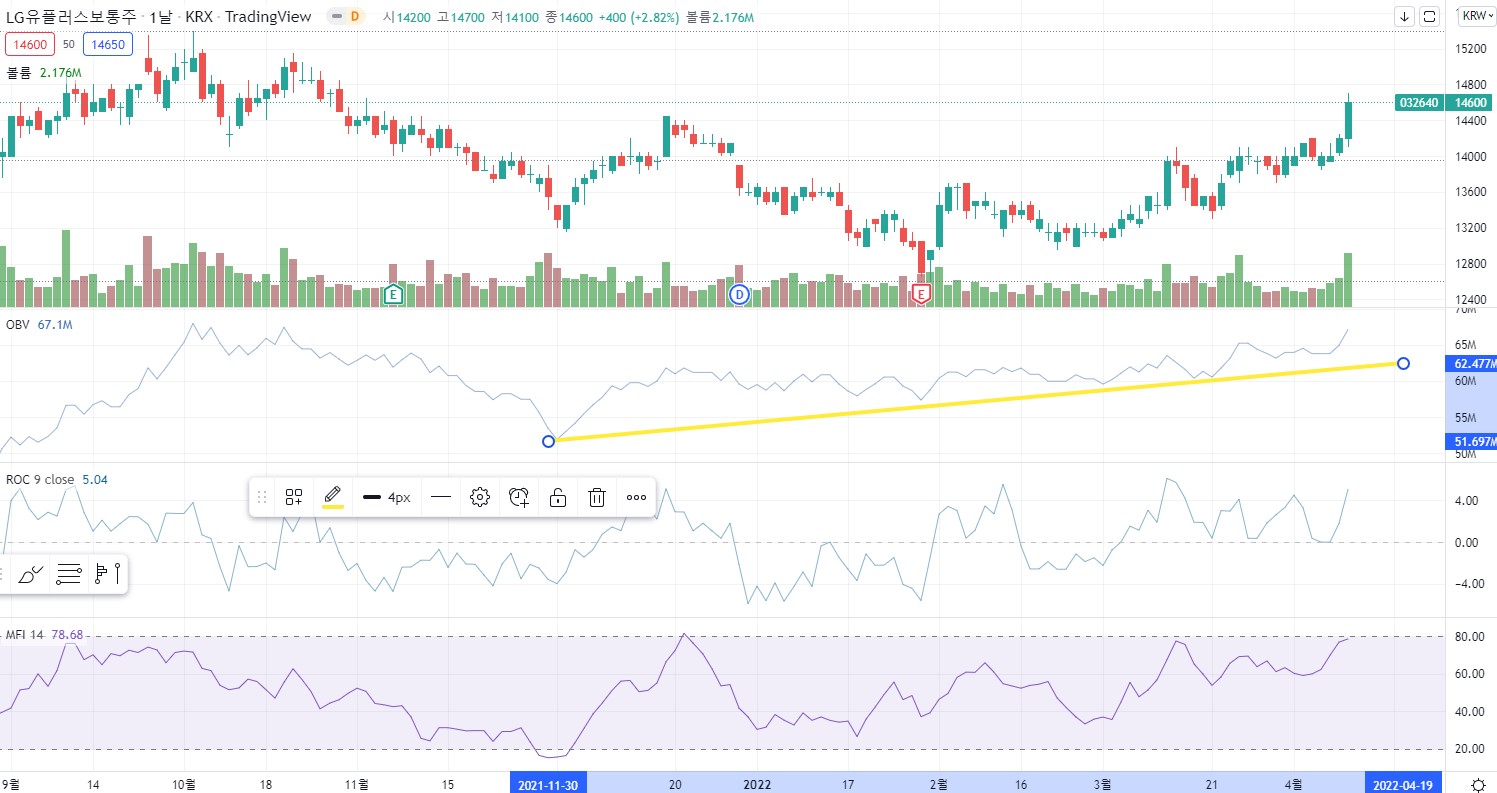Viewport: 1497px width, 793px height.
Task: Click the 1날 interval label
Action: [x=163, y=17]
